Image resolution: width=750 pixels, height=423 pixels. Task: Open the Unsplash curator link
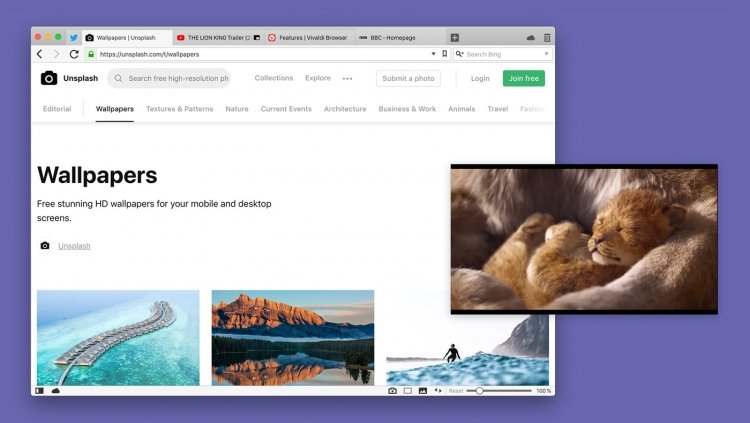click(74, 246)
